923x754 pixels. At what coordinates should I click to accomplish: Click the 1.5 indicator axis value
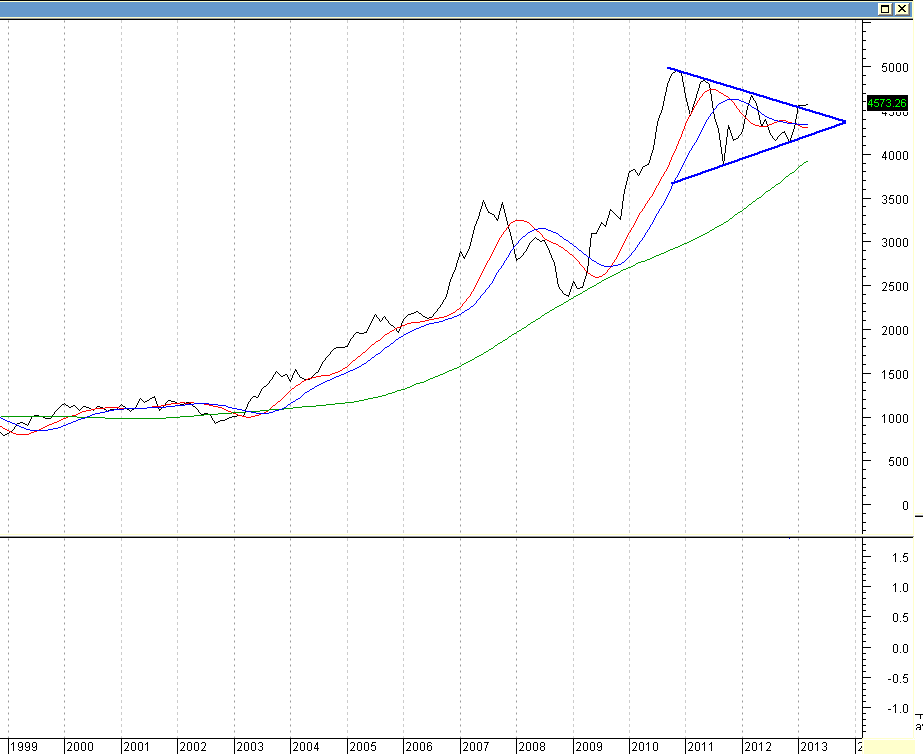900,557
